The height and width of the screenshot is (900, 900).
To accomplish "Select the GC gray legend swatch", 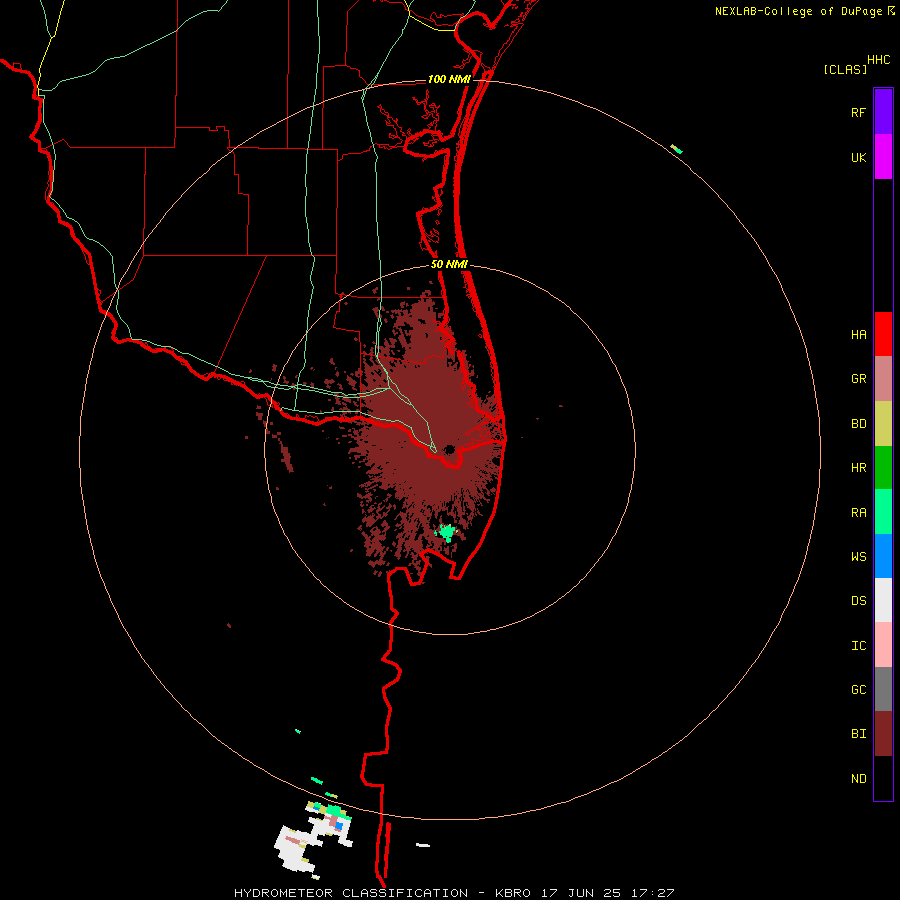I will [883, 689].
